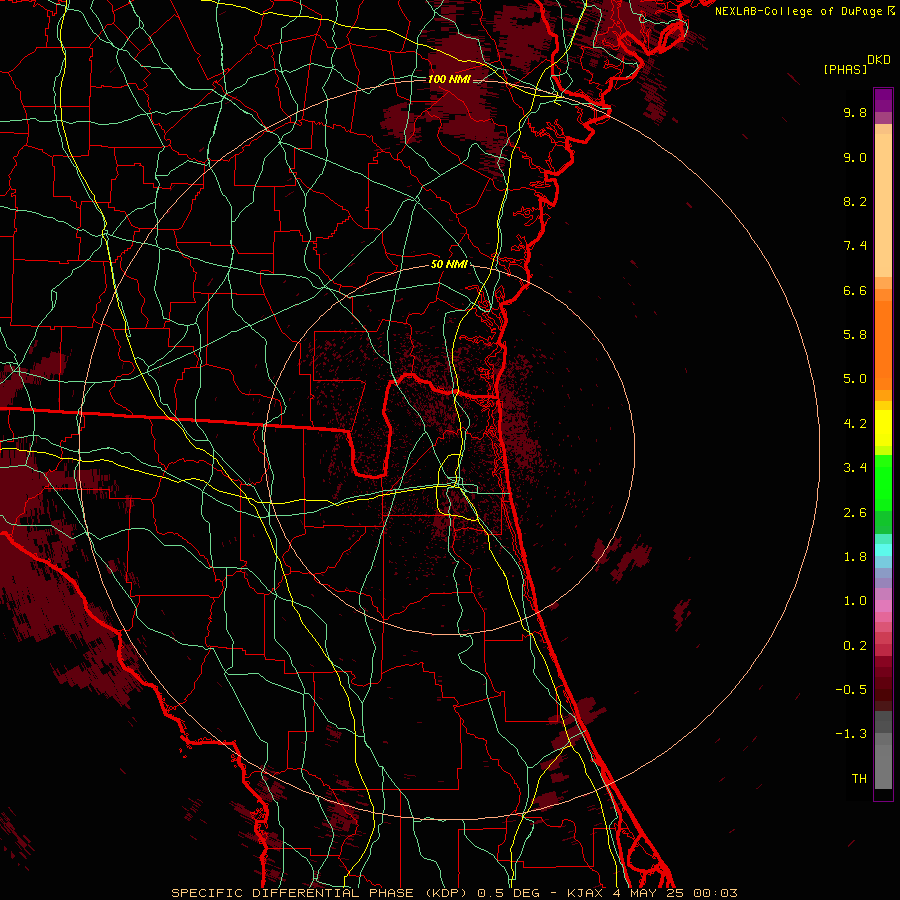
Task: Click the 2.6 scale value
Action: [x=855, y=513]
